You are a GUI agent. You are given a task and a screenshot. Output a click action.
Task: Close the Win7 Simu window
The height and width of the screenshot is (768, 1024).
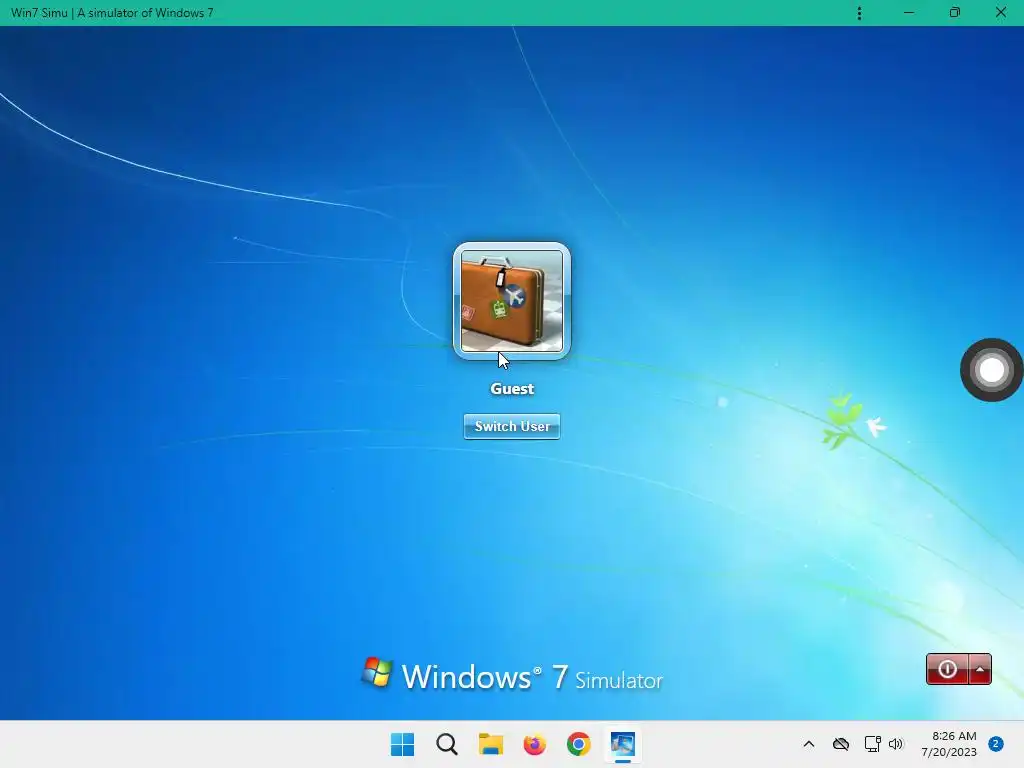pos(1000,13)
